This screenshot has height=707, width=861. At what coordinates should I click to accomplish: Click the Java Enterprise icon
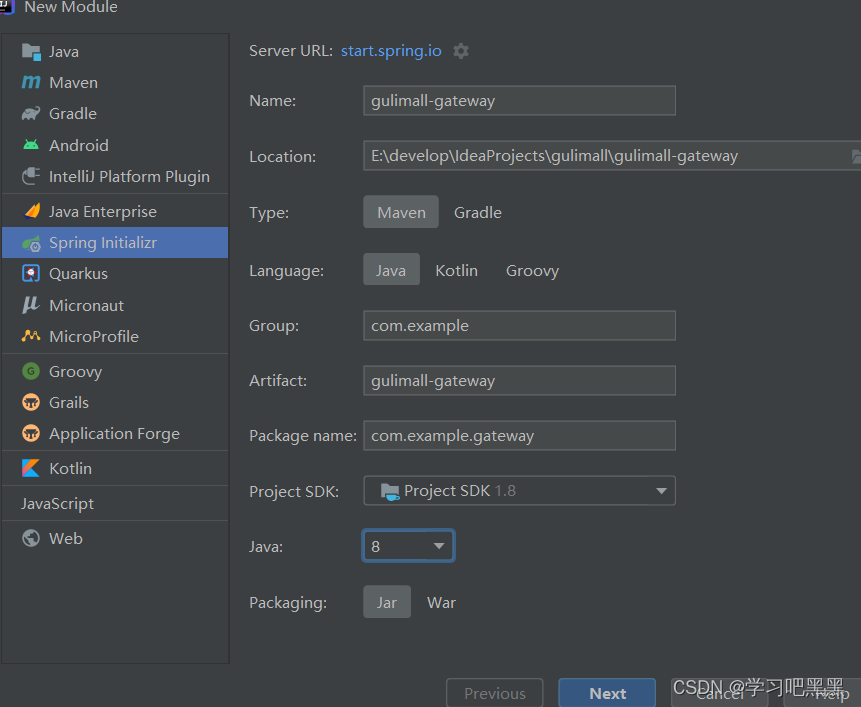click(x=32, y=211)
